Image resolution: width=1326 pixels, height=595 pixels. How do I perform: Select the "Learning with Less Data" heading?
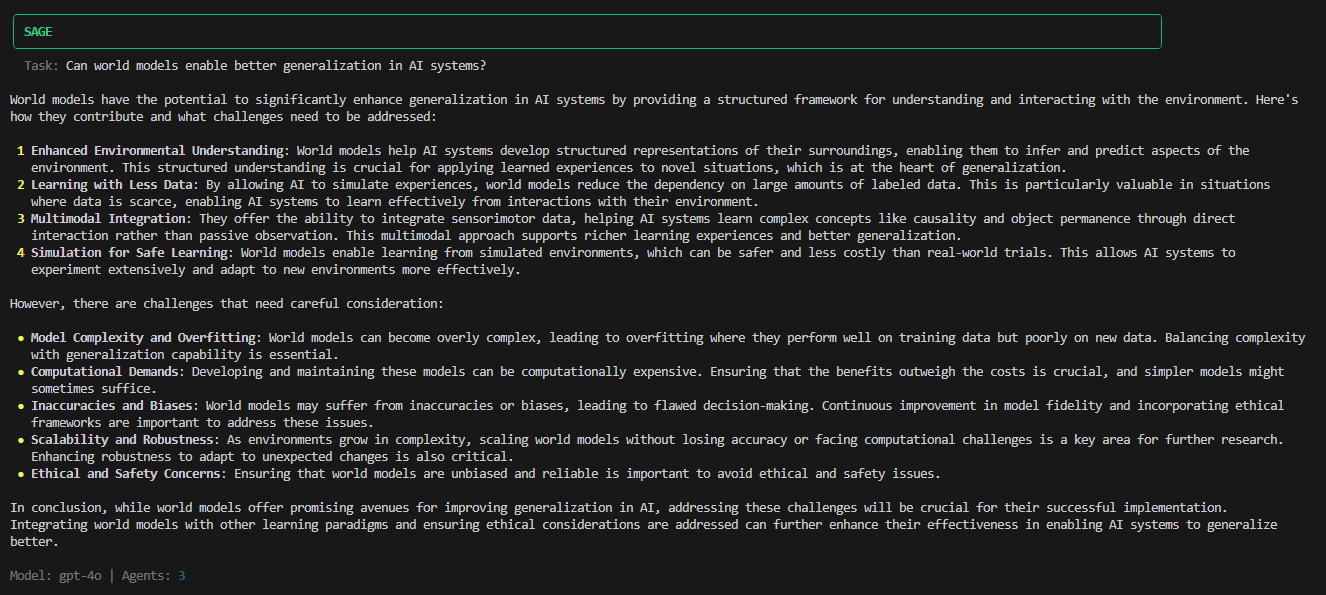point(111,185)
